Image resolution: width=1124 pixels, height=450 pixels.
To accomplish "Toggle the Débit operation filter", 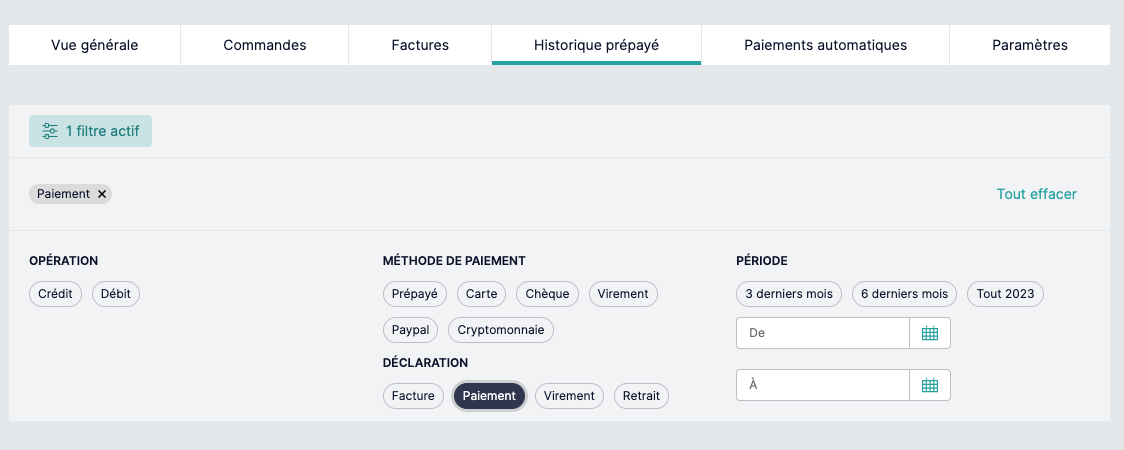I will tap(116, 294).
